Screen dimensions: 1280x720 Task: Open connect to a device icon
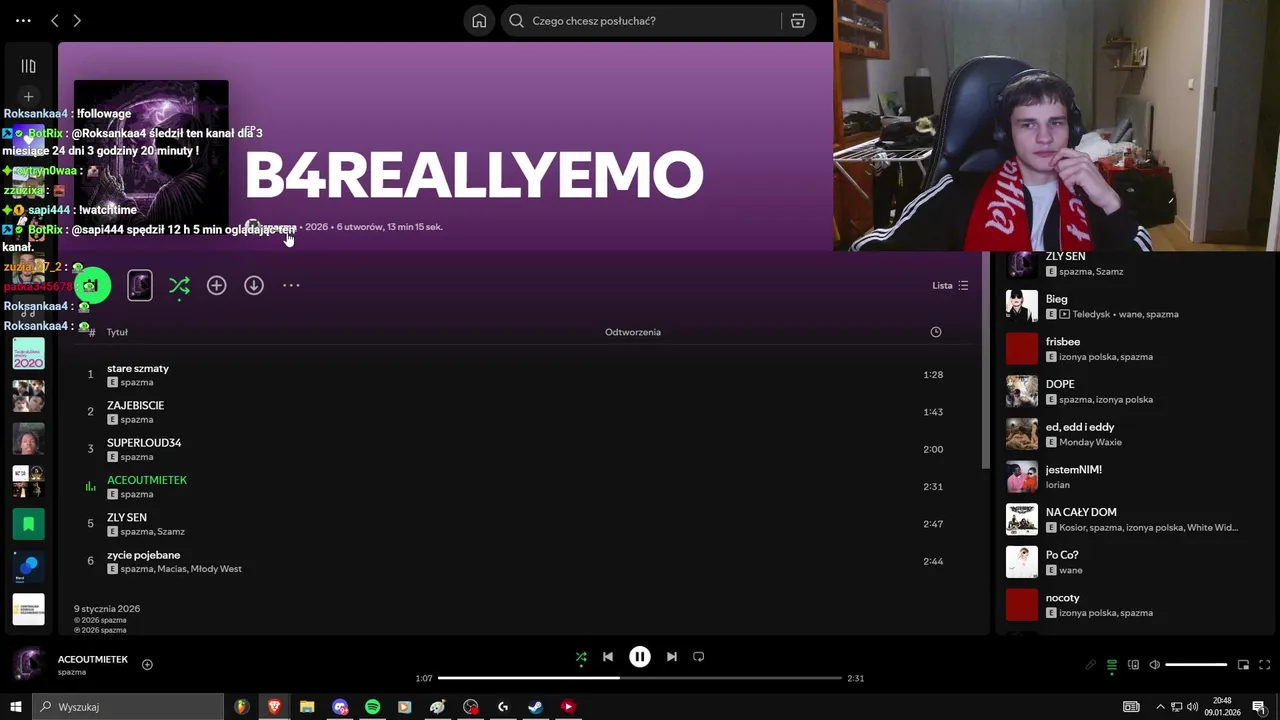click(x=1133, y=665)
